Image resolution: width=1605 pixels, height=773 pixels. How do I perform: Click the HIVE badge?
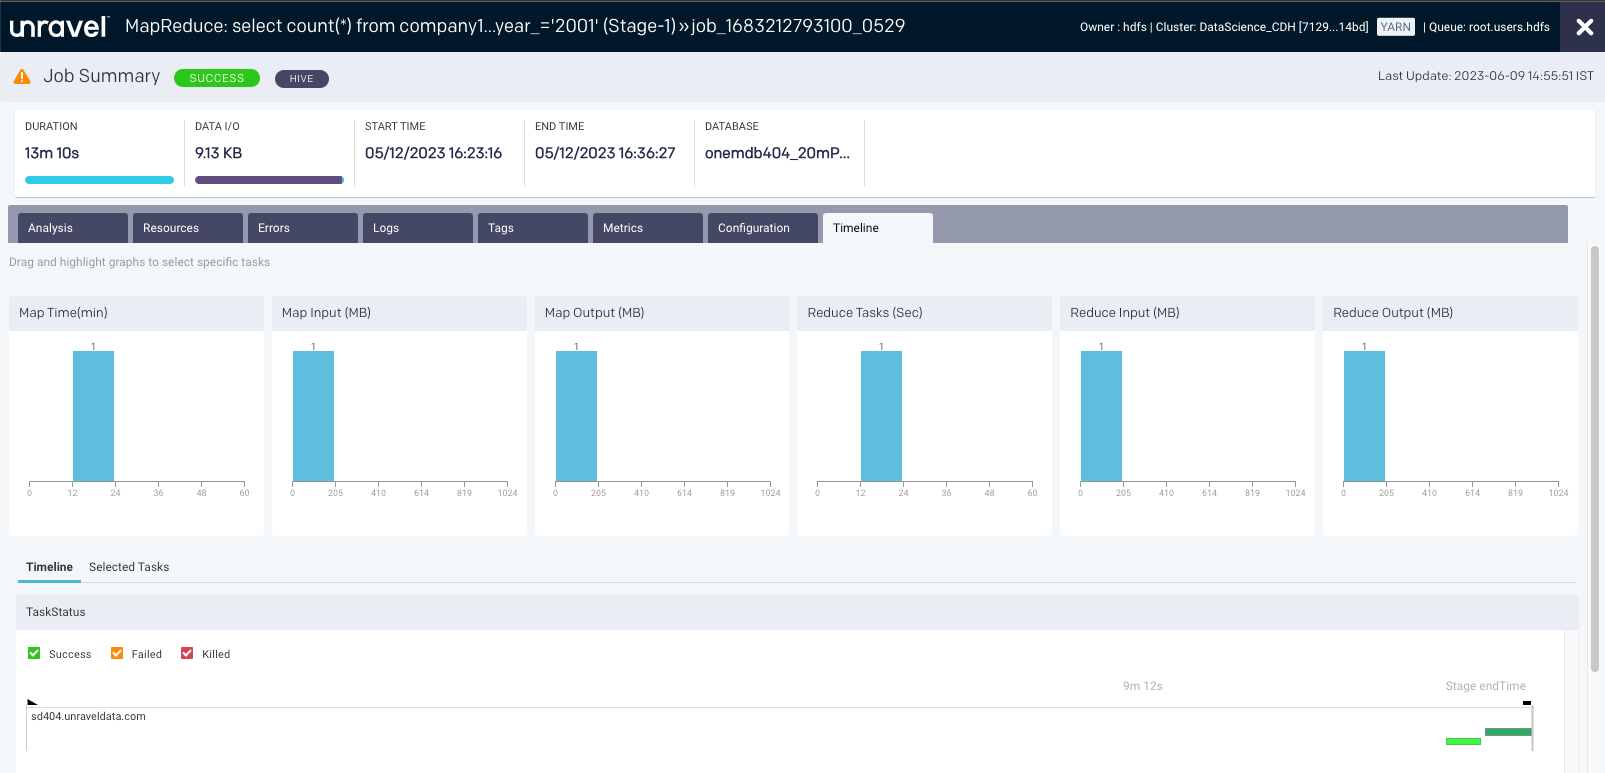[x=302, y=78]
